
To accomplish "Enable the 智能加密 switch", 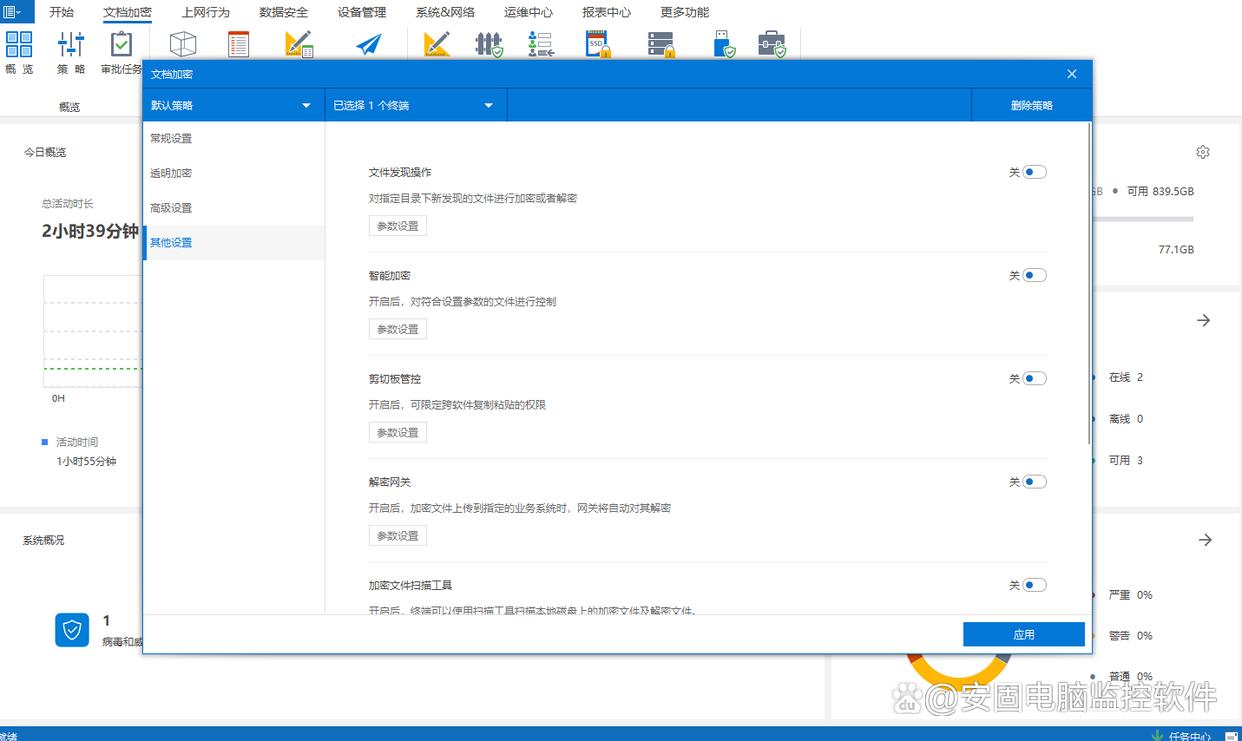I will point(1034,275).
